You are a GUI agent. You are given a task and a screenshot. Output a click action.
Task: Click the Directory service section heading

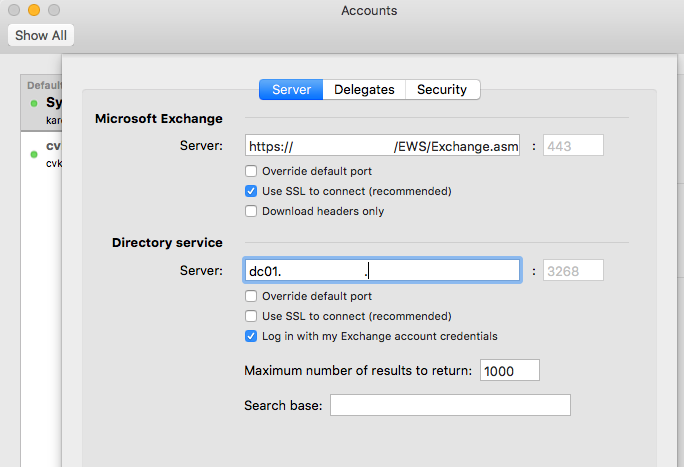[x=167, y=242]
